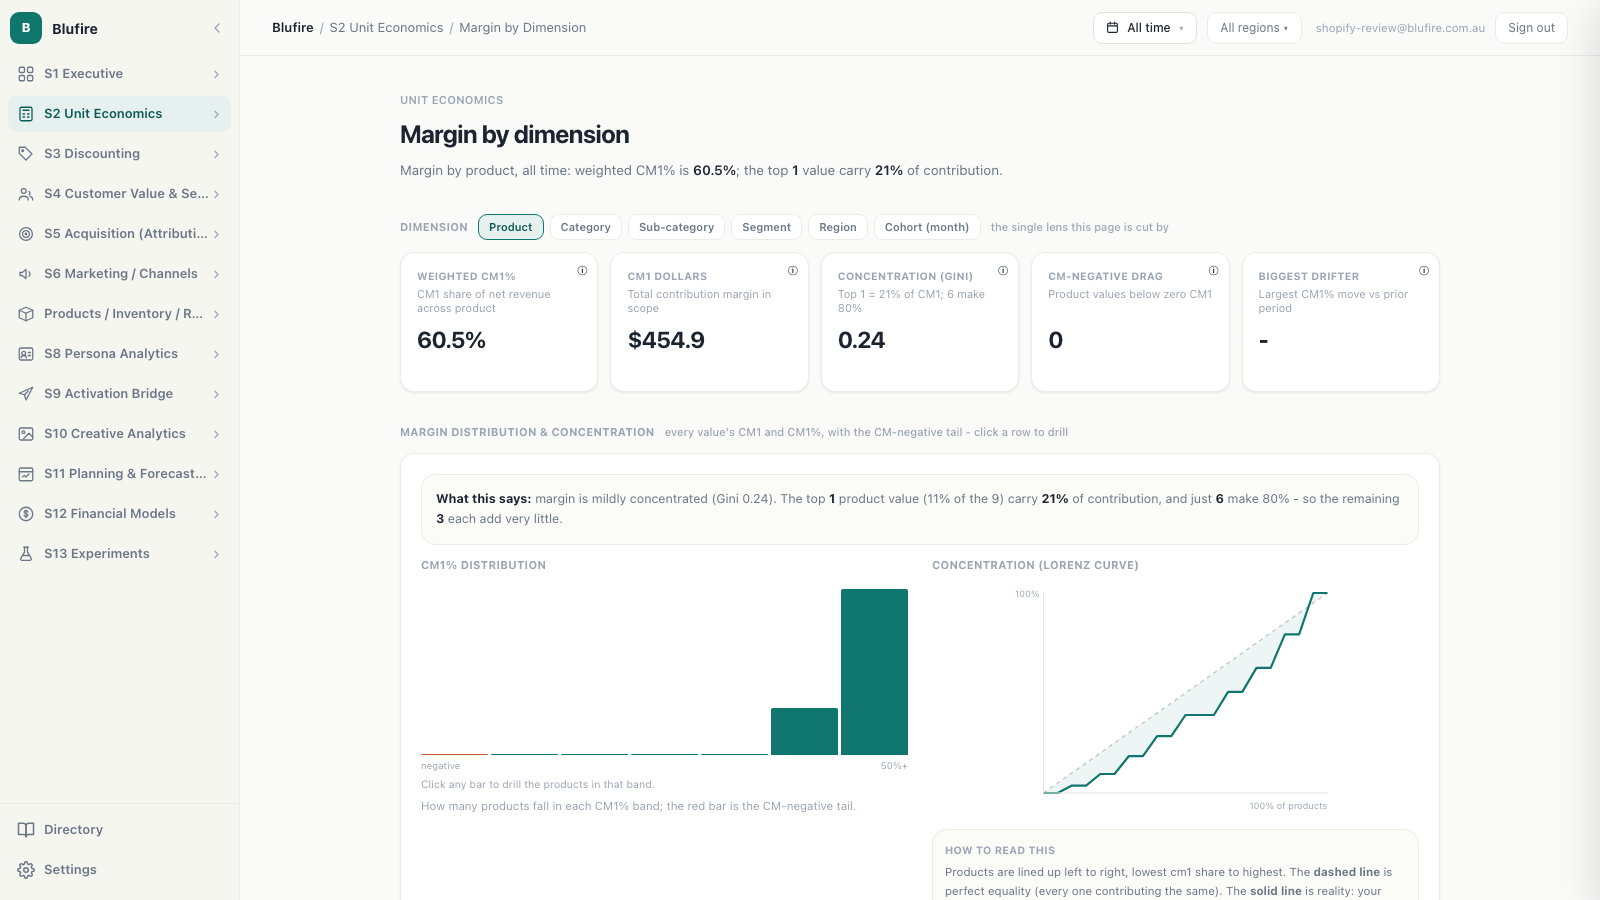
Task: Open the All regions dropdown
Action: tap(1254, 28)
